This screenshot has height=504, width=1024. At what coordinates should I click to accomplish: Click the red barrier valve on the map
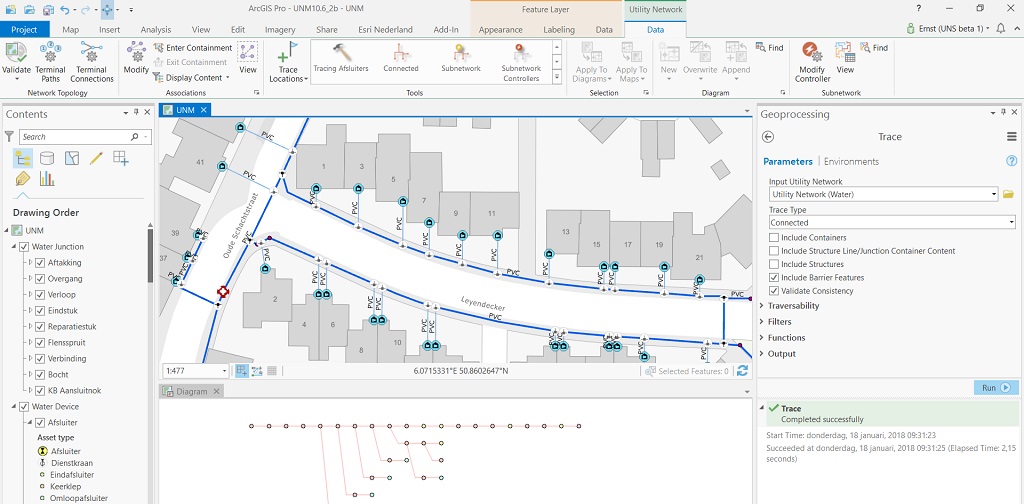(223, 292)
